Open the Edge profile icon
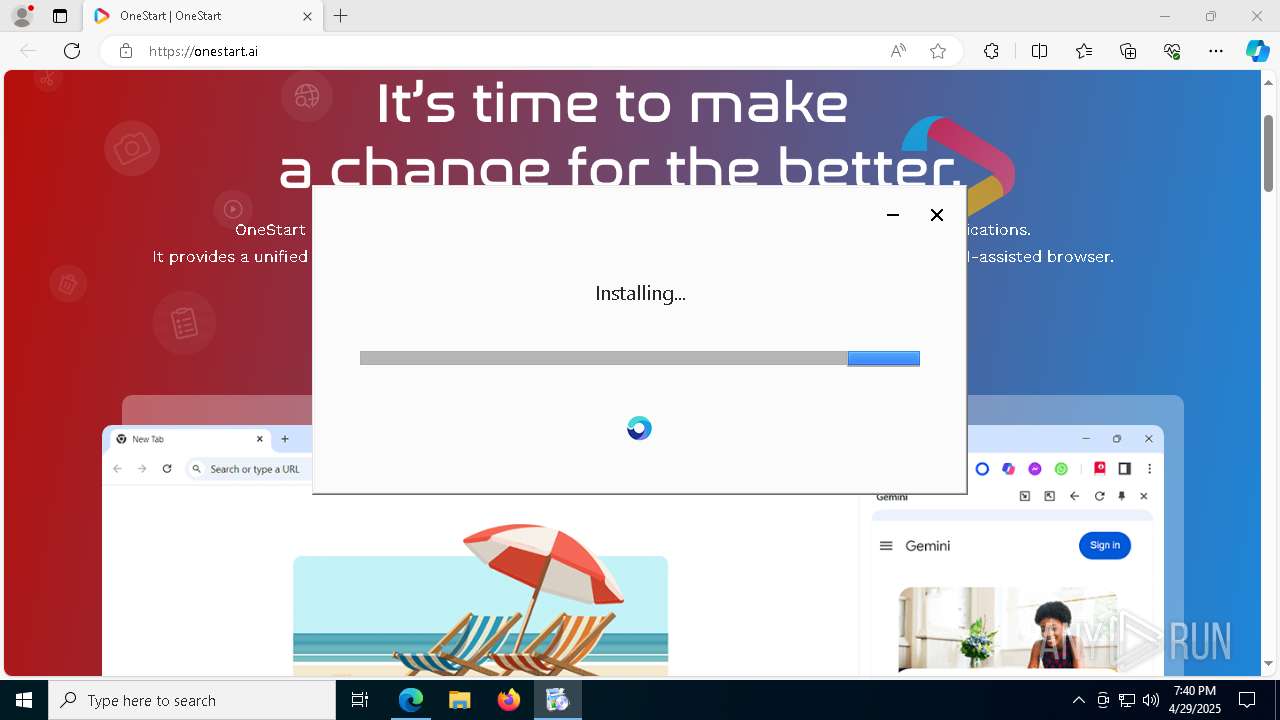Image resolution: width=1280 pixels, height=720 pixels. [x=22, y=16]
